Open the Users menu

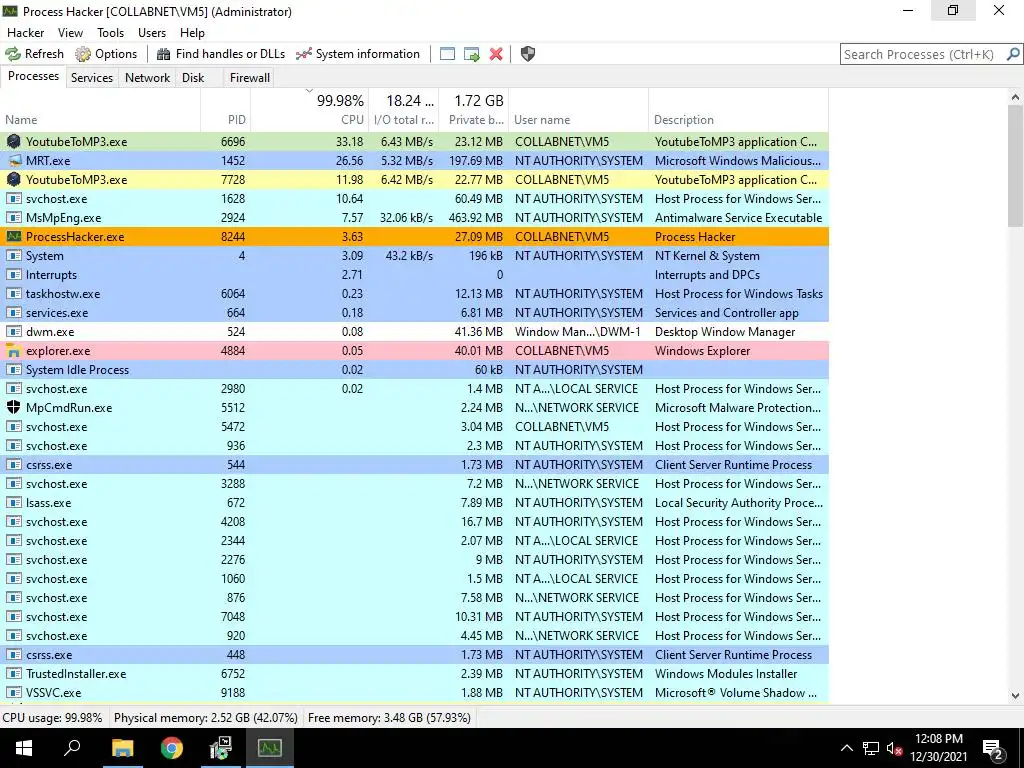coord(152,33)
